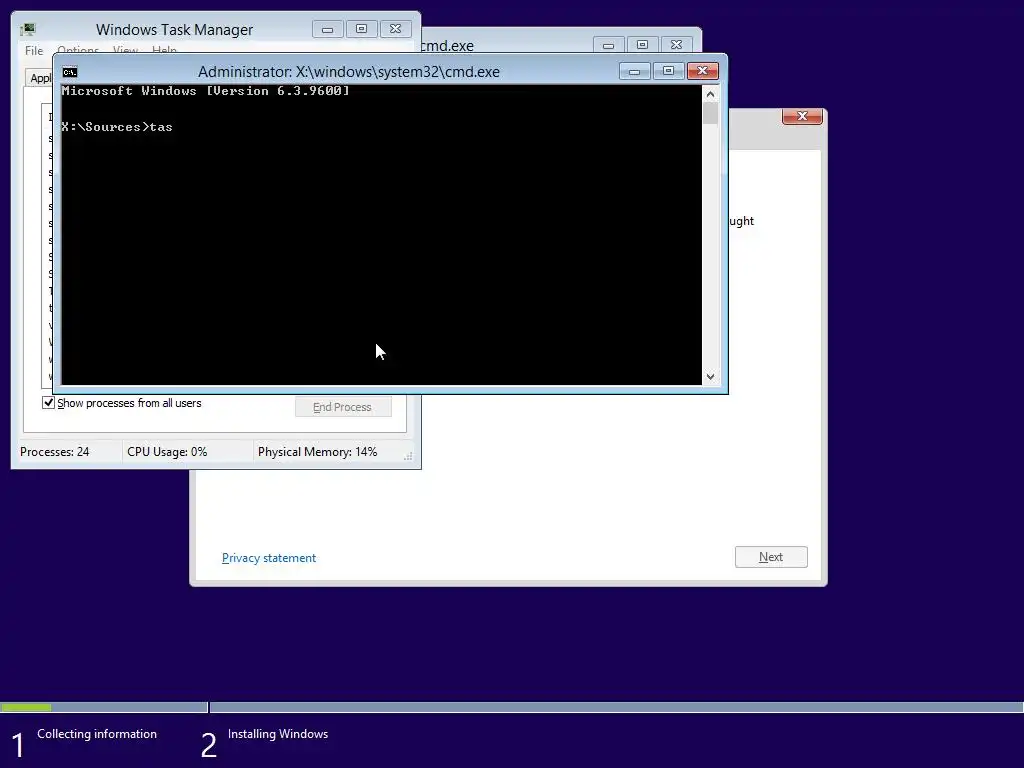Click the front cmd.exe window title text
The height and width of the screenshot is (768, 1024).
349,72
